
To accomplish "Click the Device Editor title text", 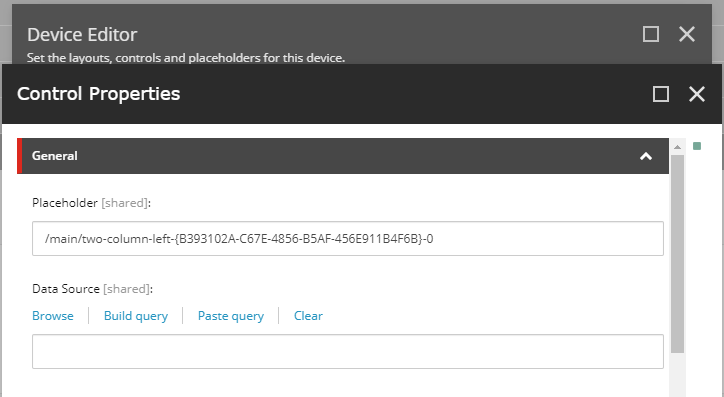I will pos(82,35).
